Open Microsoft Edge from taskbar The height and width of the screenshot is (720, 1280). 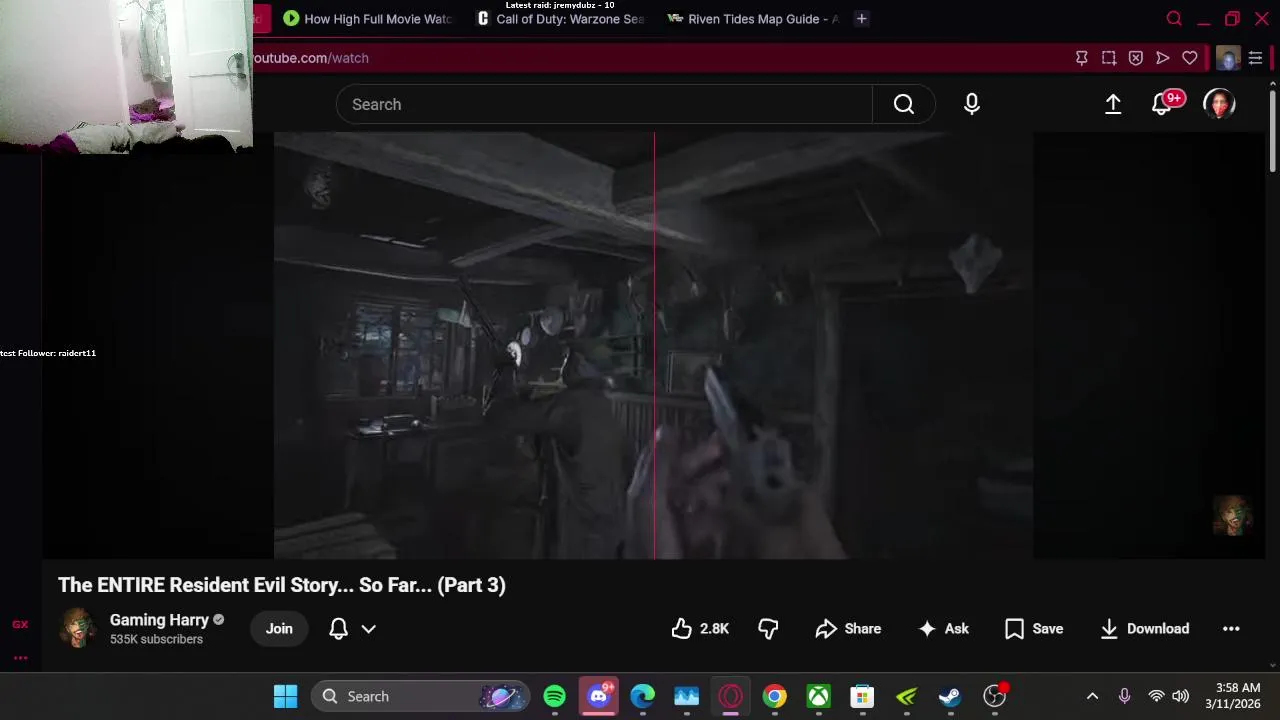642,696
